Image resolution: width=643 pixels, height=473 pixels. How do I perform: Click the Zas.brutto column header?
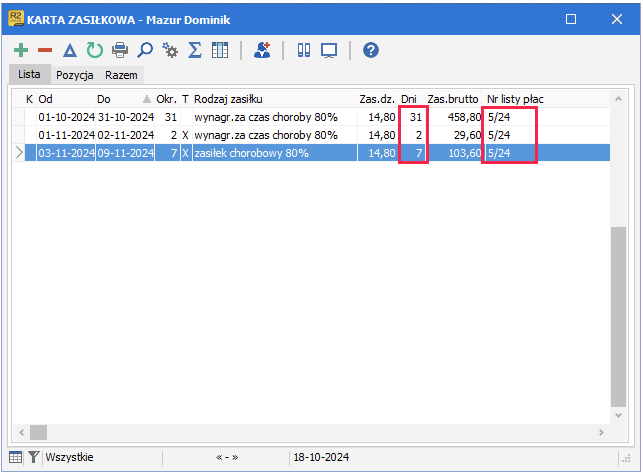point(453,99)
